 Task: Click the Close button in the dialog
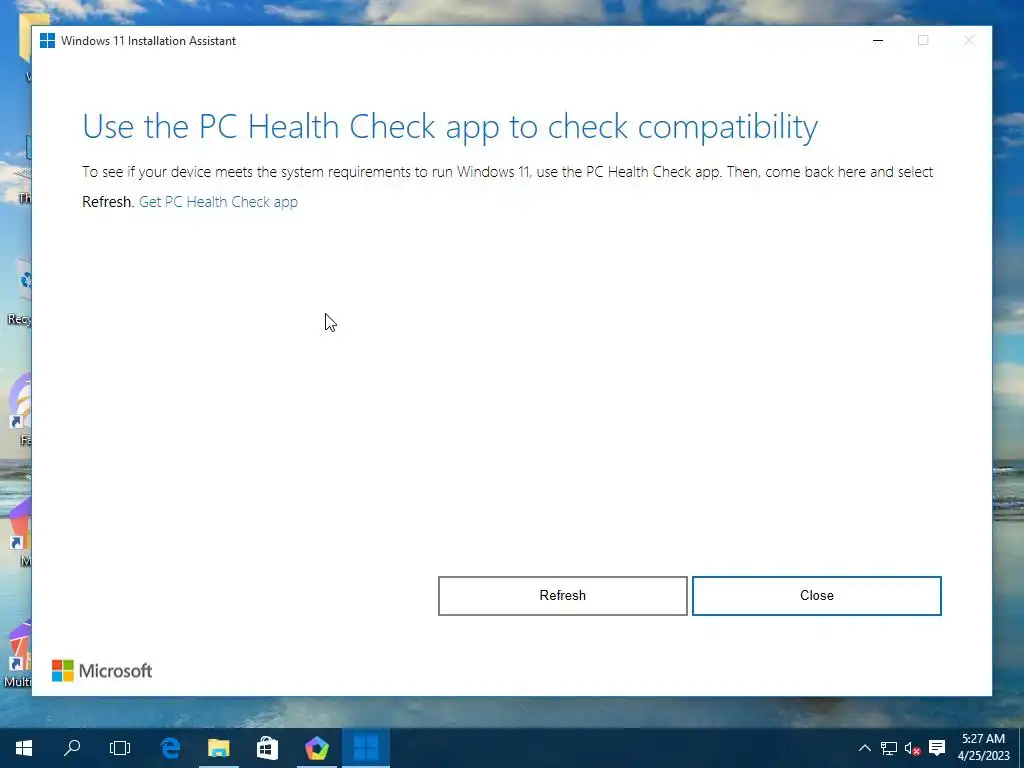[x=816, y=596]
